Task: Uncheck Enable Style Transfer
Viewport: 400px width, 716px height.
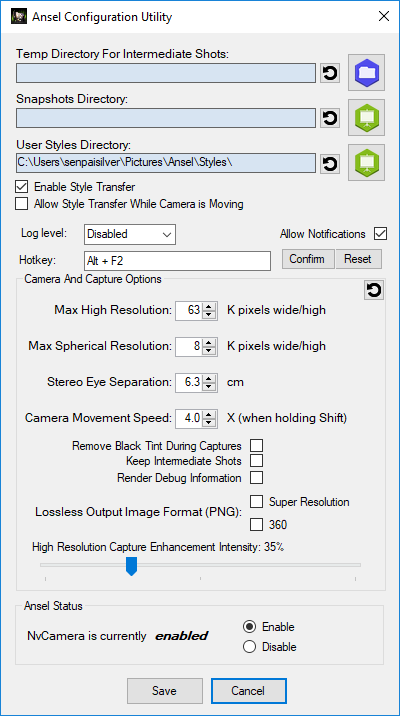Action: pos(21,187)
